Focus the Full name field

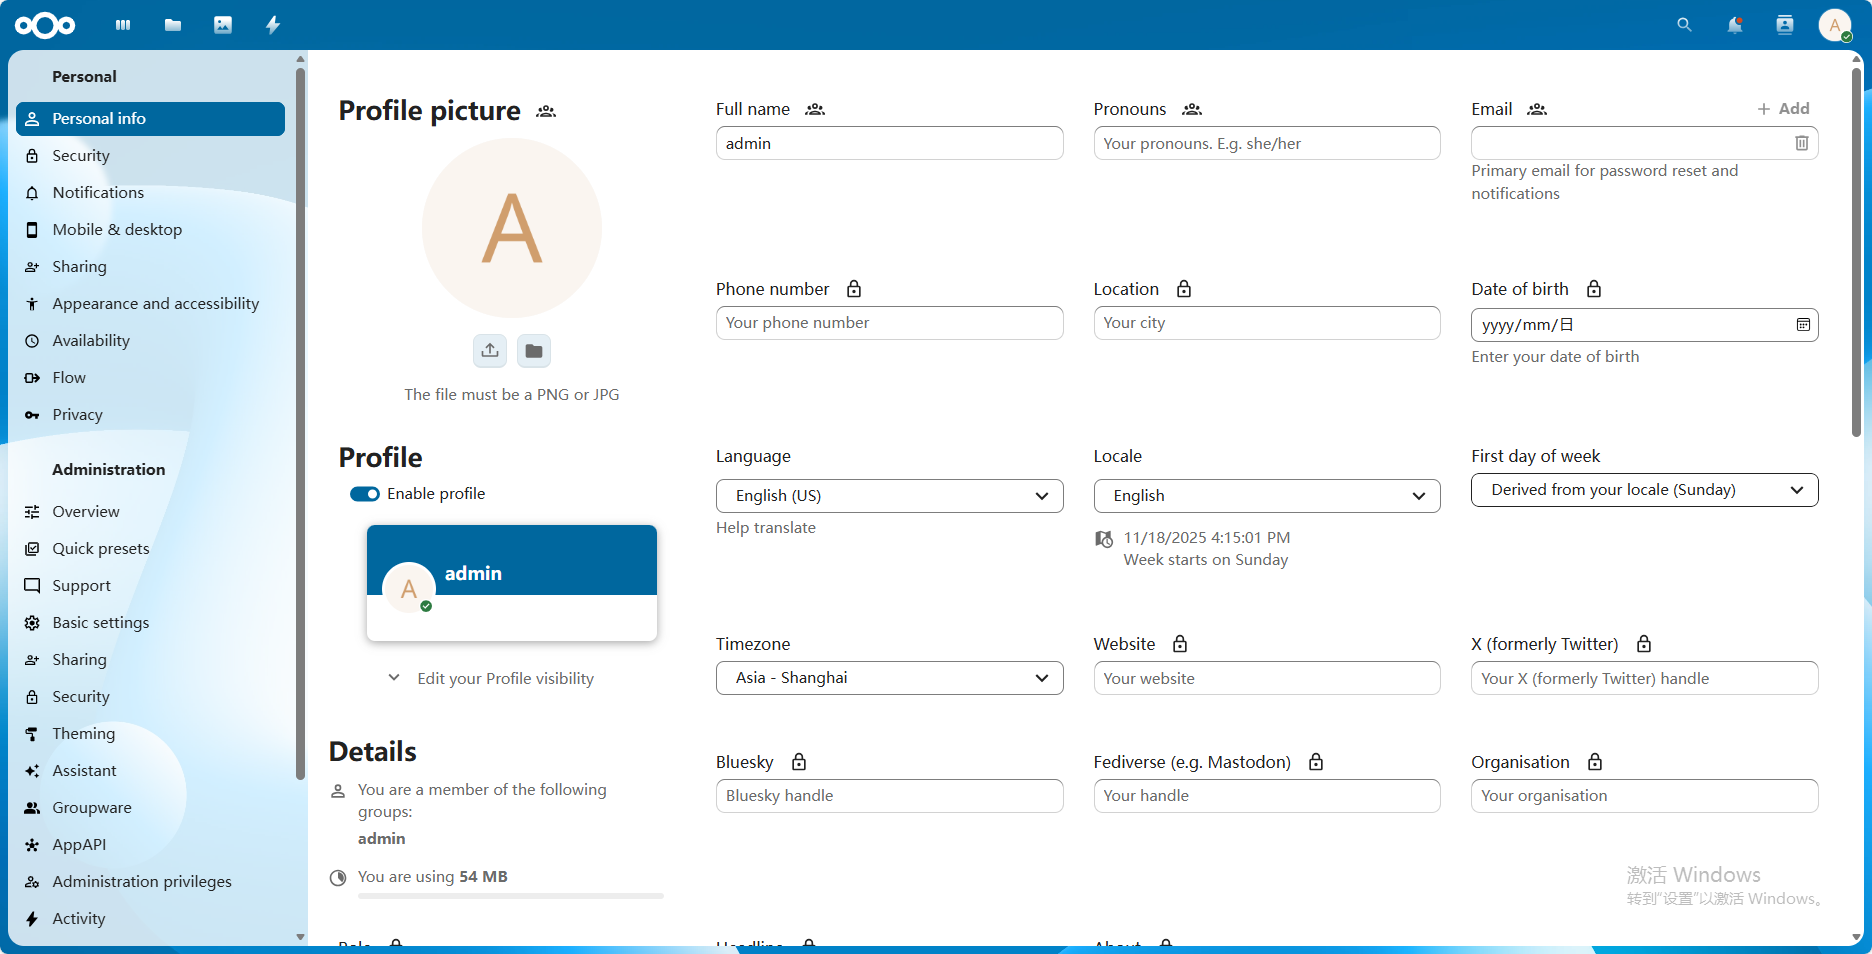[x=889, y=143]
